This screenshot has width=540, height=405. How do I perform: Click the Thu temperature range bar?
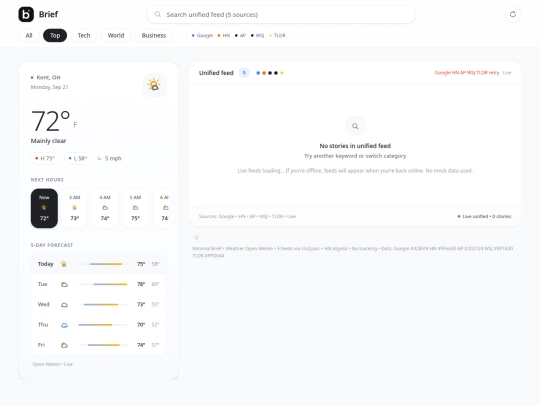[103, 325]
